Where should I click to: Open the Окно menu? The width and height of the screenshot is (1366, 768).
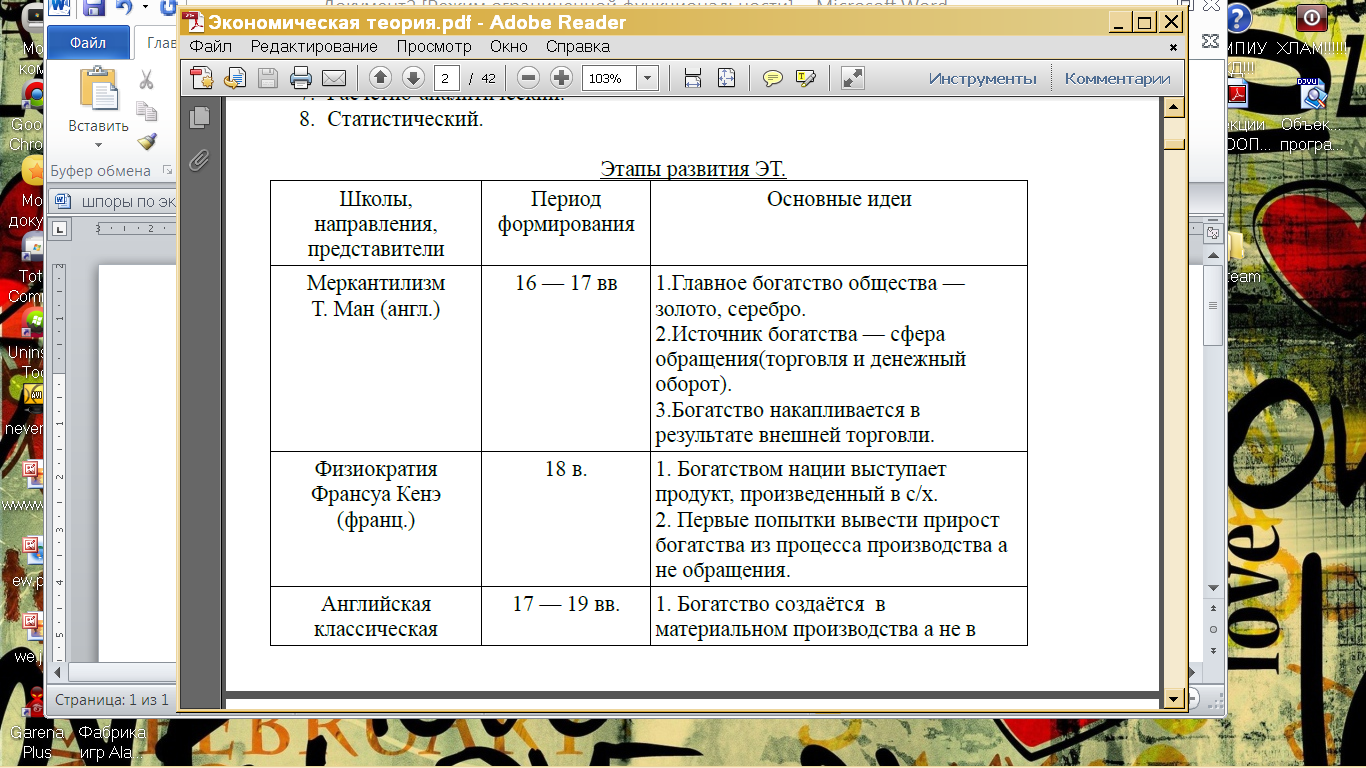coord(509,47)
